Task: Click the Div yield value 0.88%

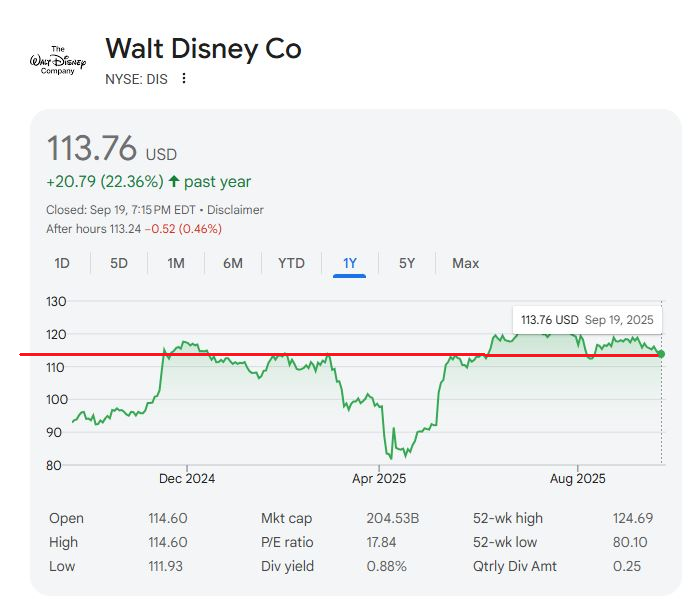Action: click(x=386, y=566)
